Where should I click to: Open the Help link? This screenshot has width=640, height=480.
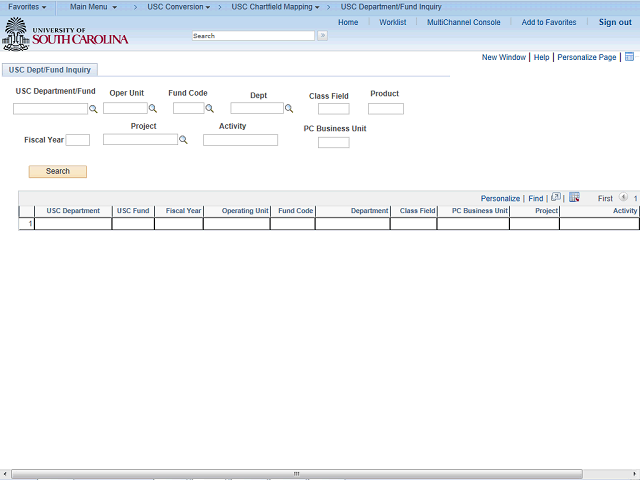tap(541, 57)
